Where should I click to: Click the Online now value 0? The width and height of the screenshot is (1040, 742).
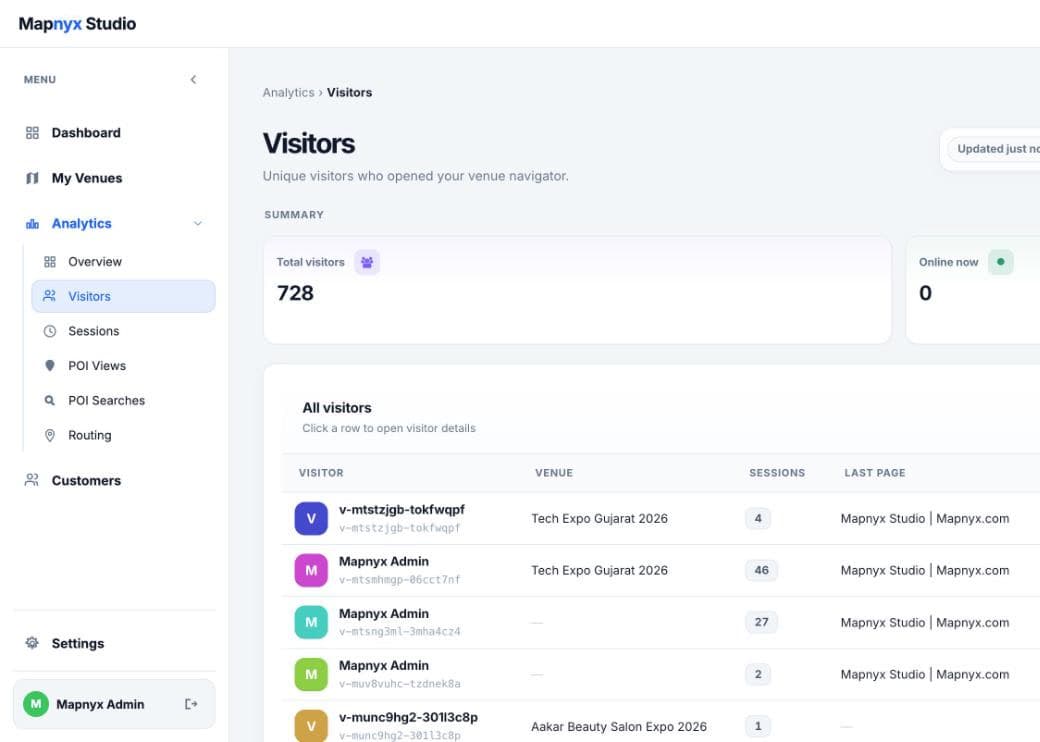[925, 293]
